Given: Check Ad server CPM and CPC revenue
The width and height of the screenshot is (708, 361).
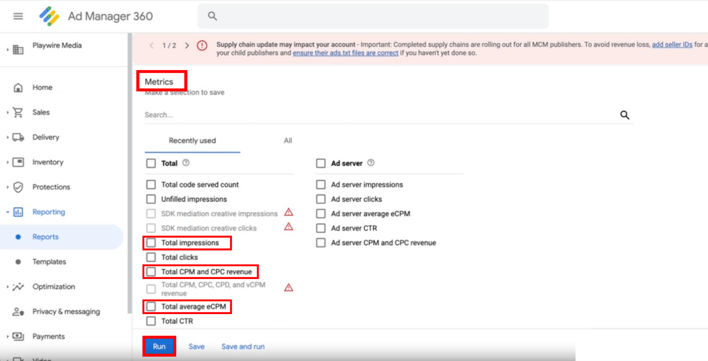Looking at the screenshot, I should 321,243.
